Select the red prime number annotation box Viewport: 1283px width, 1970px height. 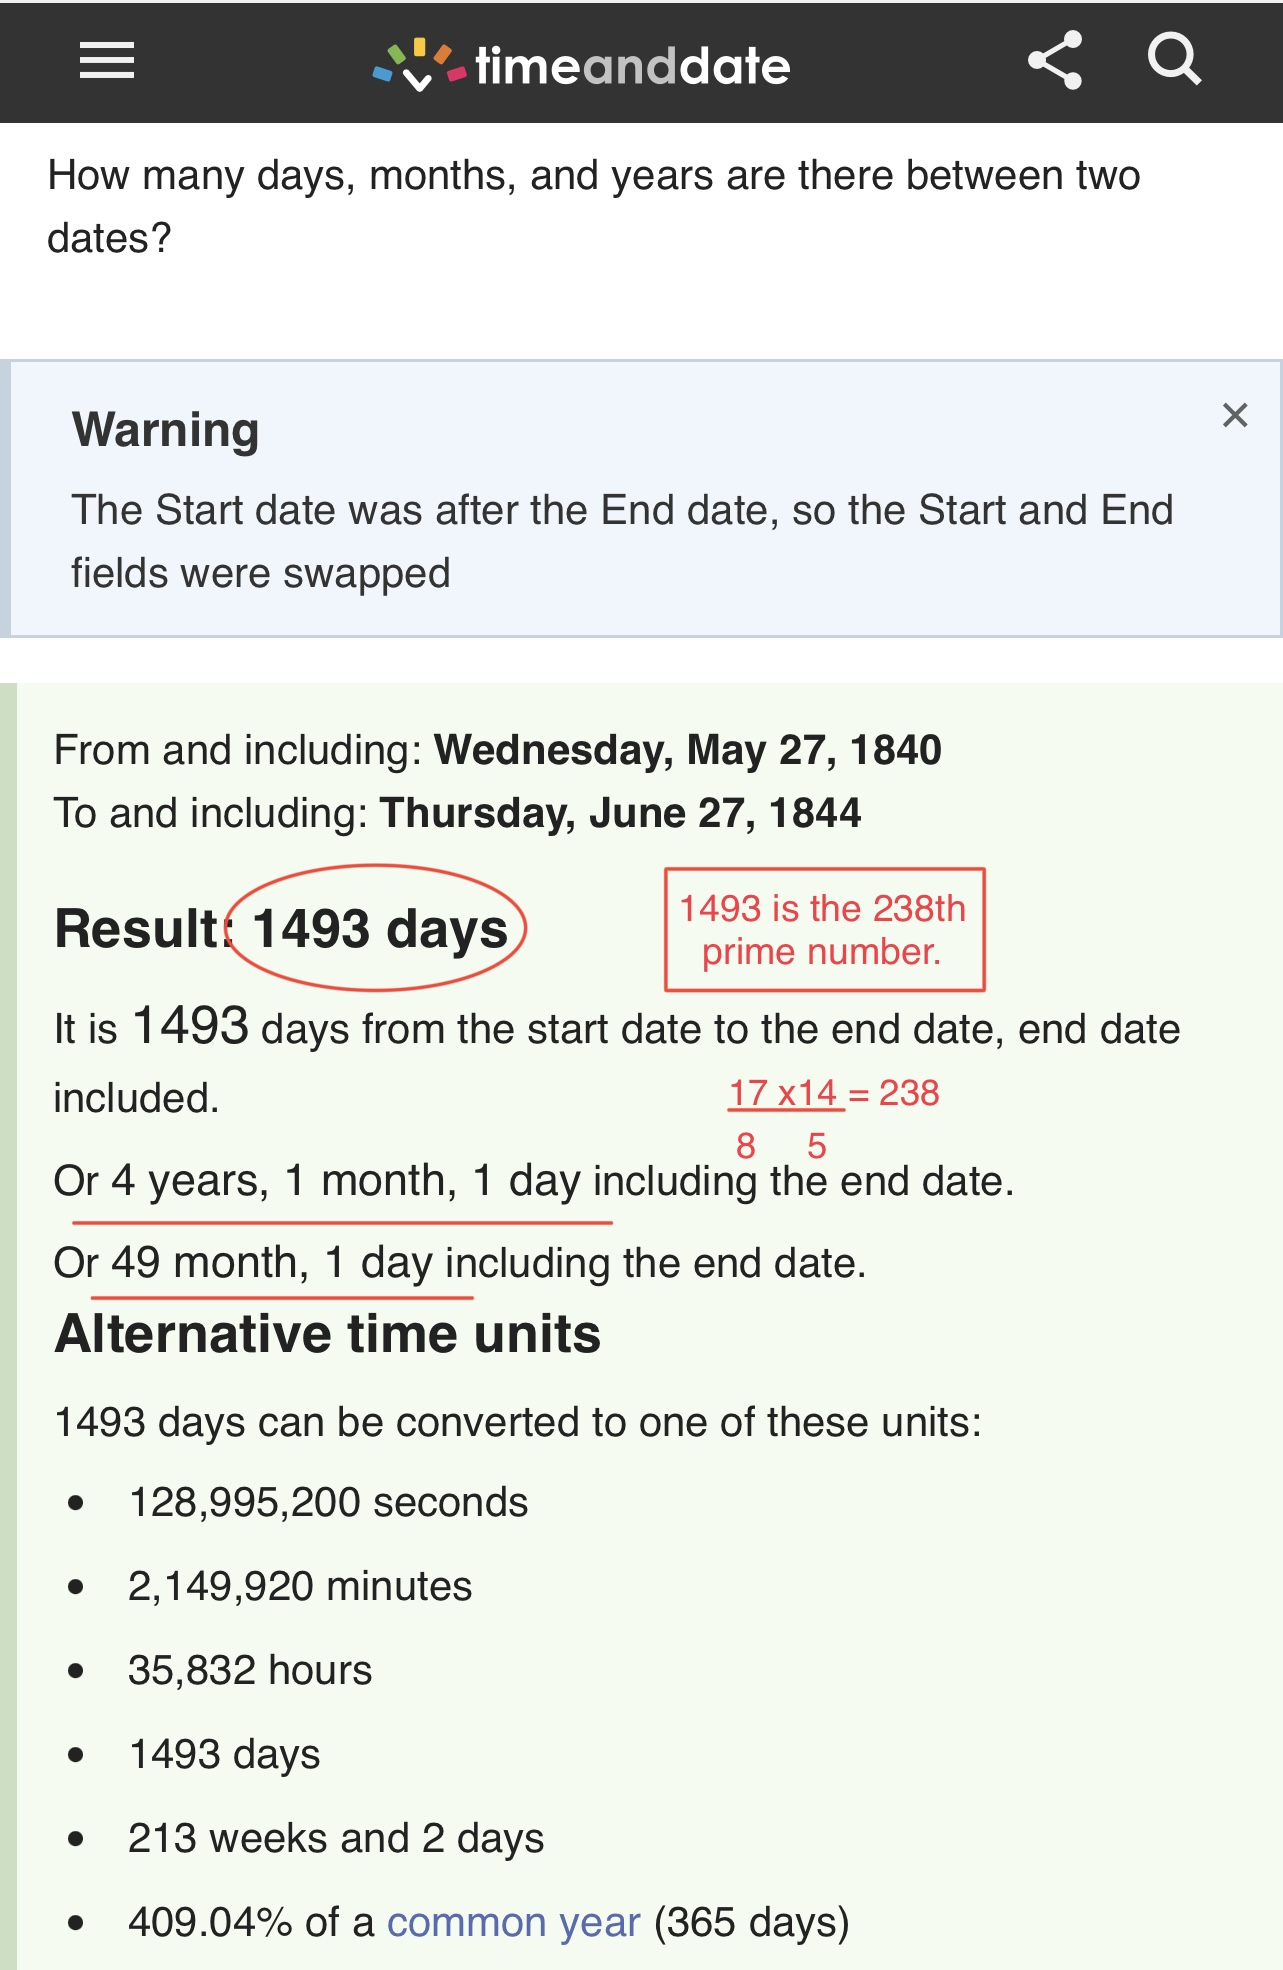pyautogui.click(x=824, y=930)
